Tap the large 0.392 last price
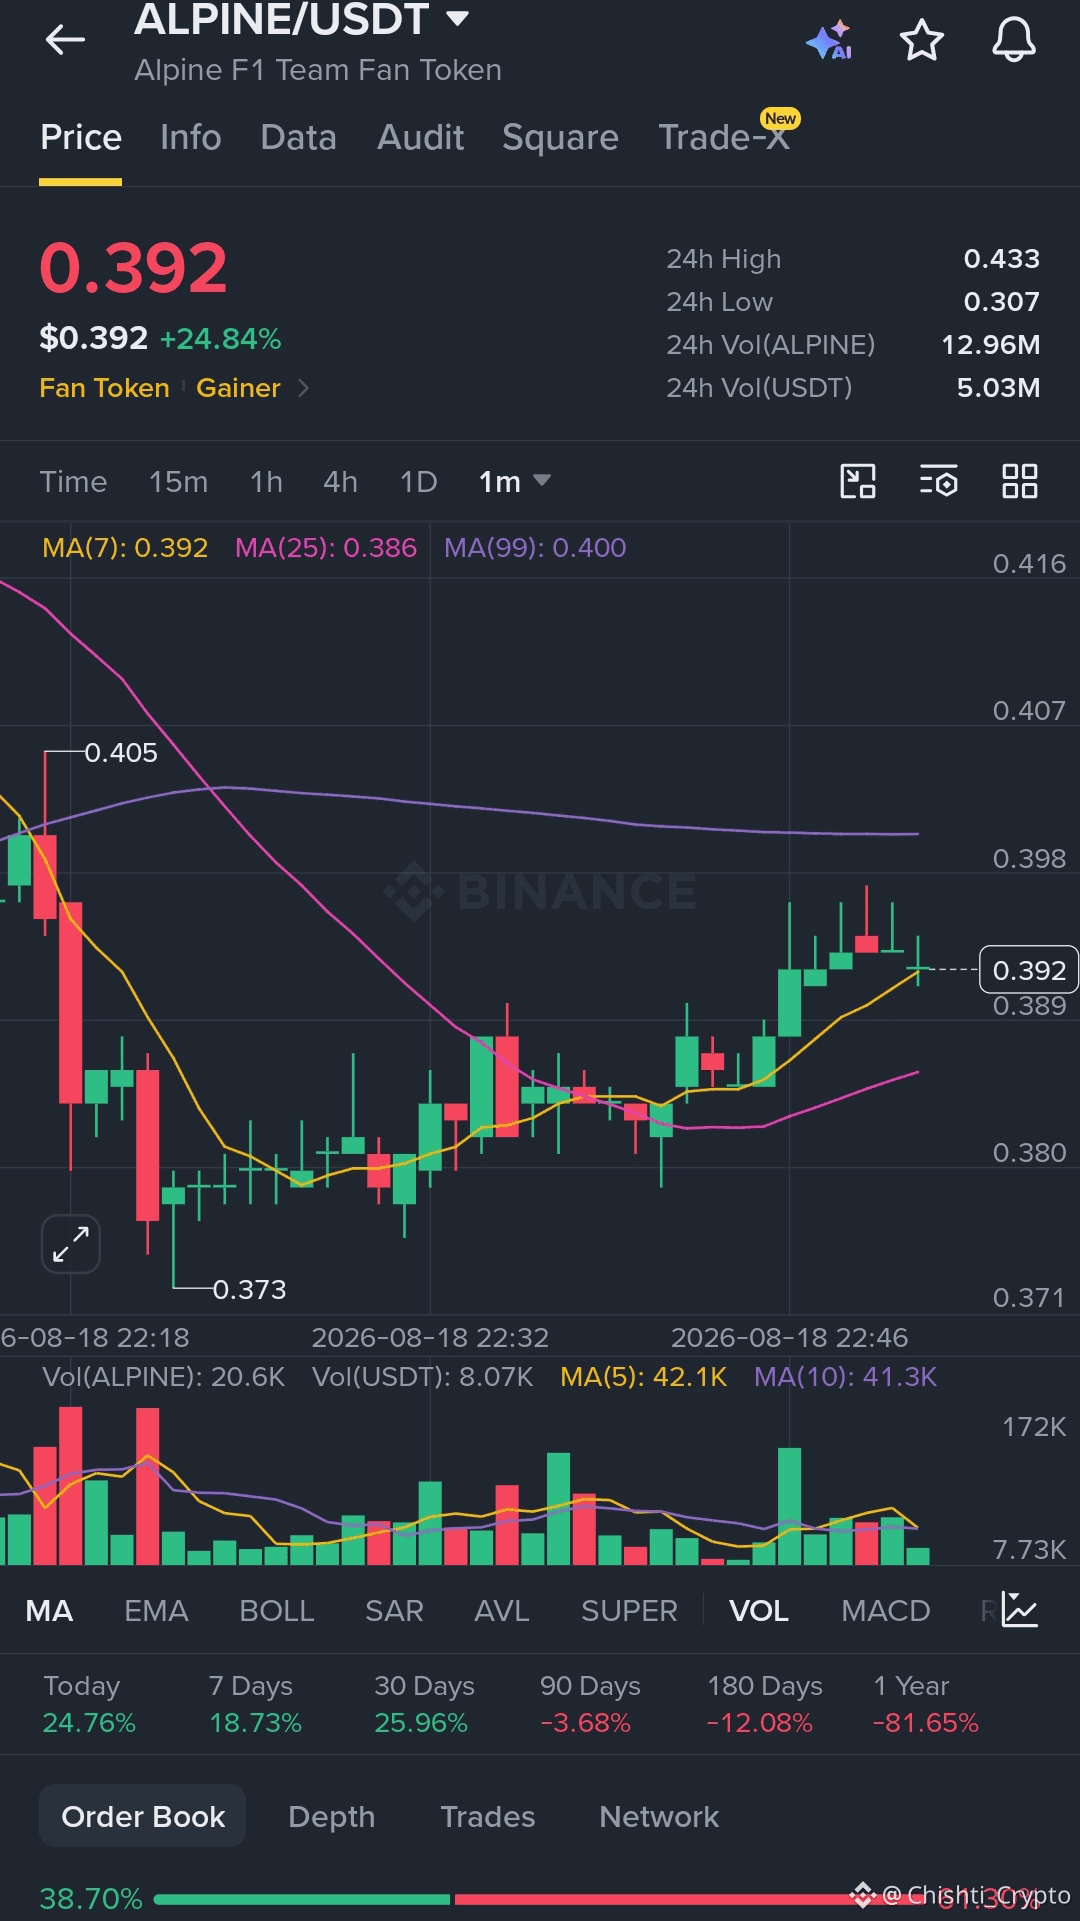Image resolution: width=1080 pixels, height=1921 pixels. tap(134, 268)
